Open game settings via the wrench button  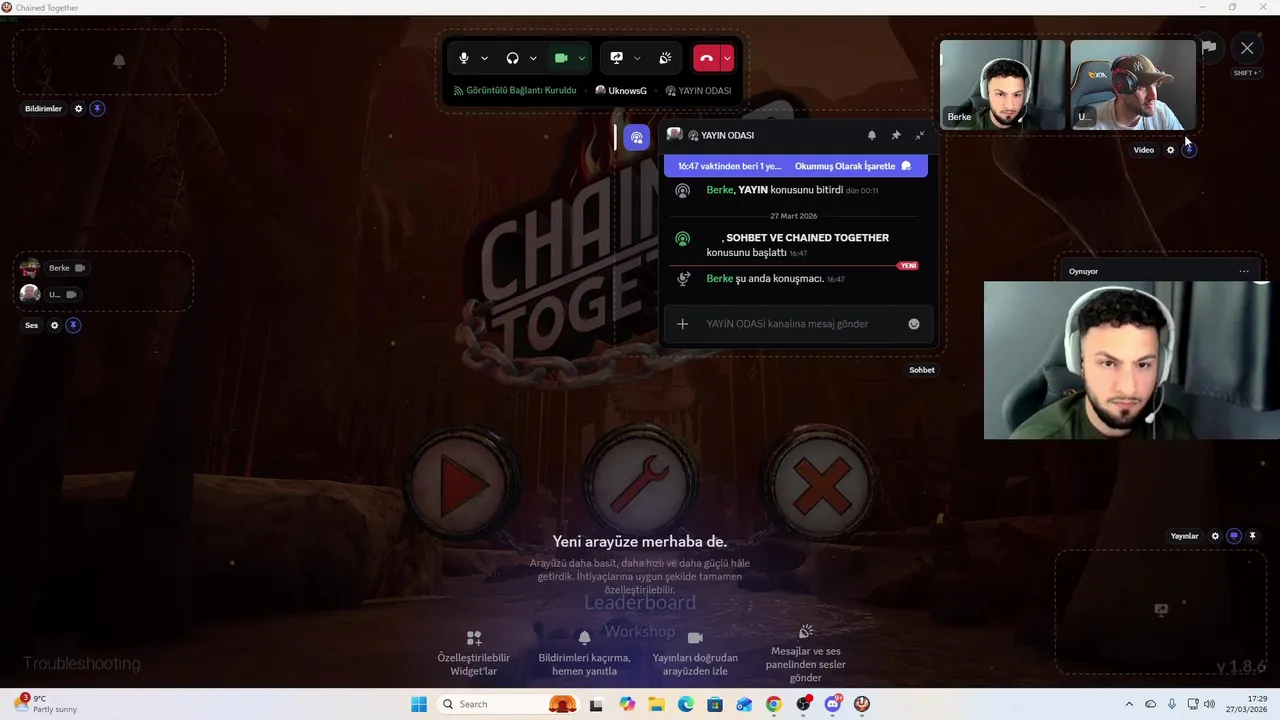tap(640, 484)
